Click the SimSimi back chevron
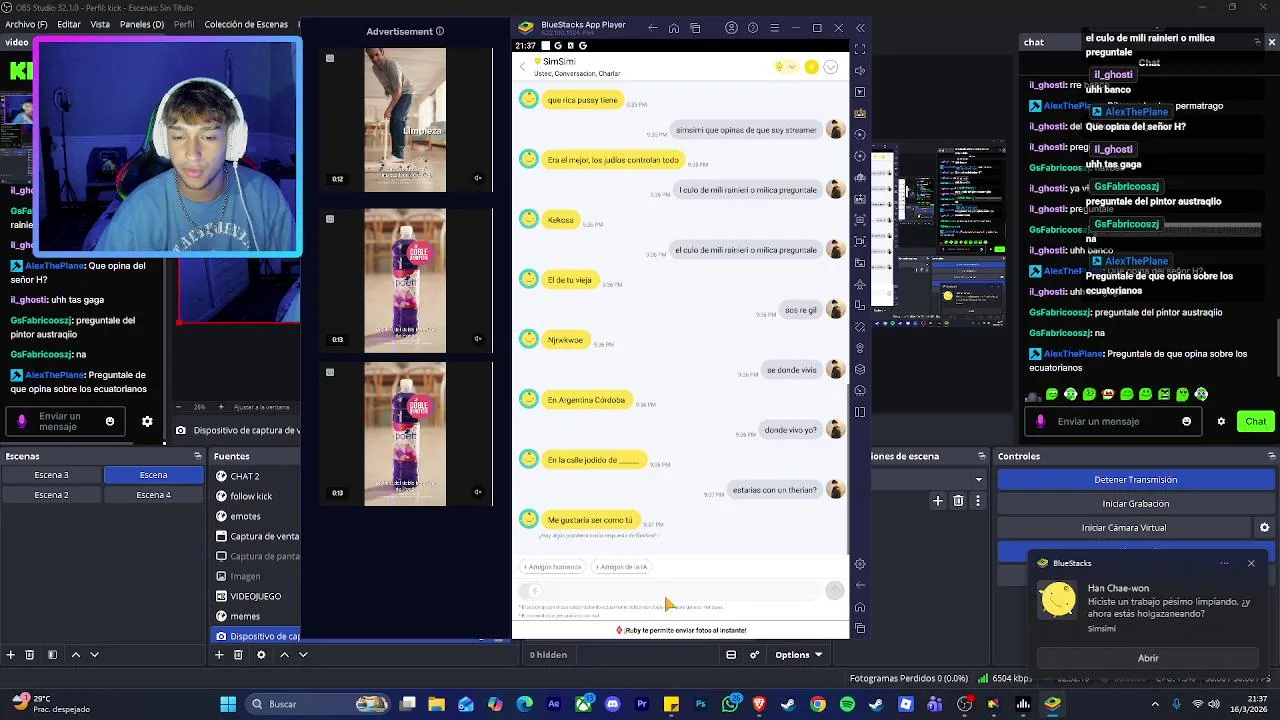This screenshot has height=720, width=1280. 522,67
